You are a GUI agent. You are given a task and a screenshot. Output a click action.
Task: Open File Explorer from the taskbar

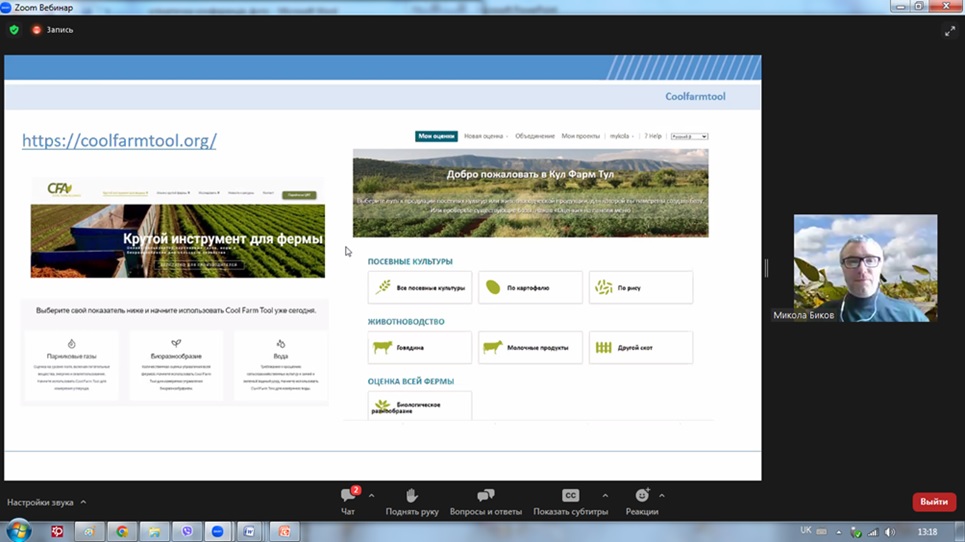click(x=154, y=531)
